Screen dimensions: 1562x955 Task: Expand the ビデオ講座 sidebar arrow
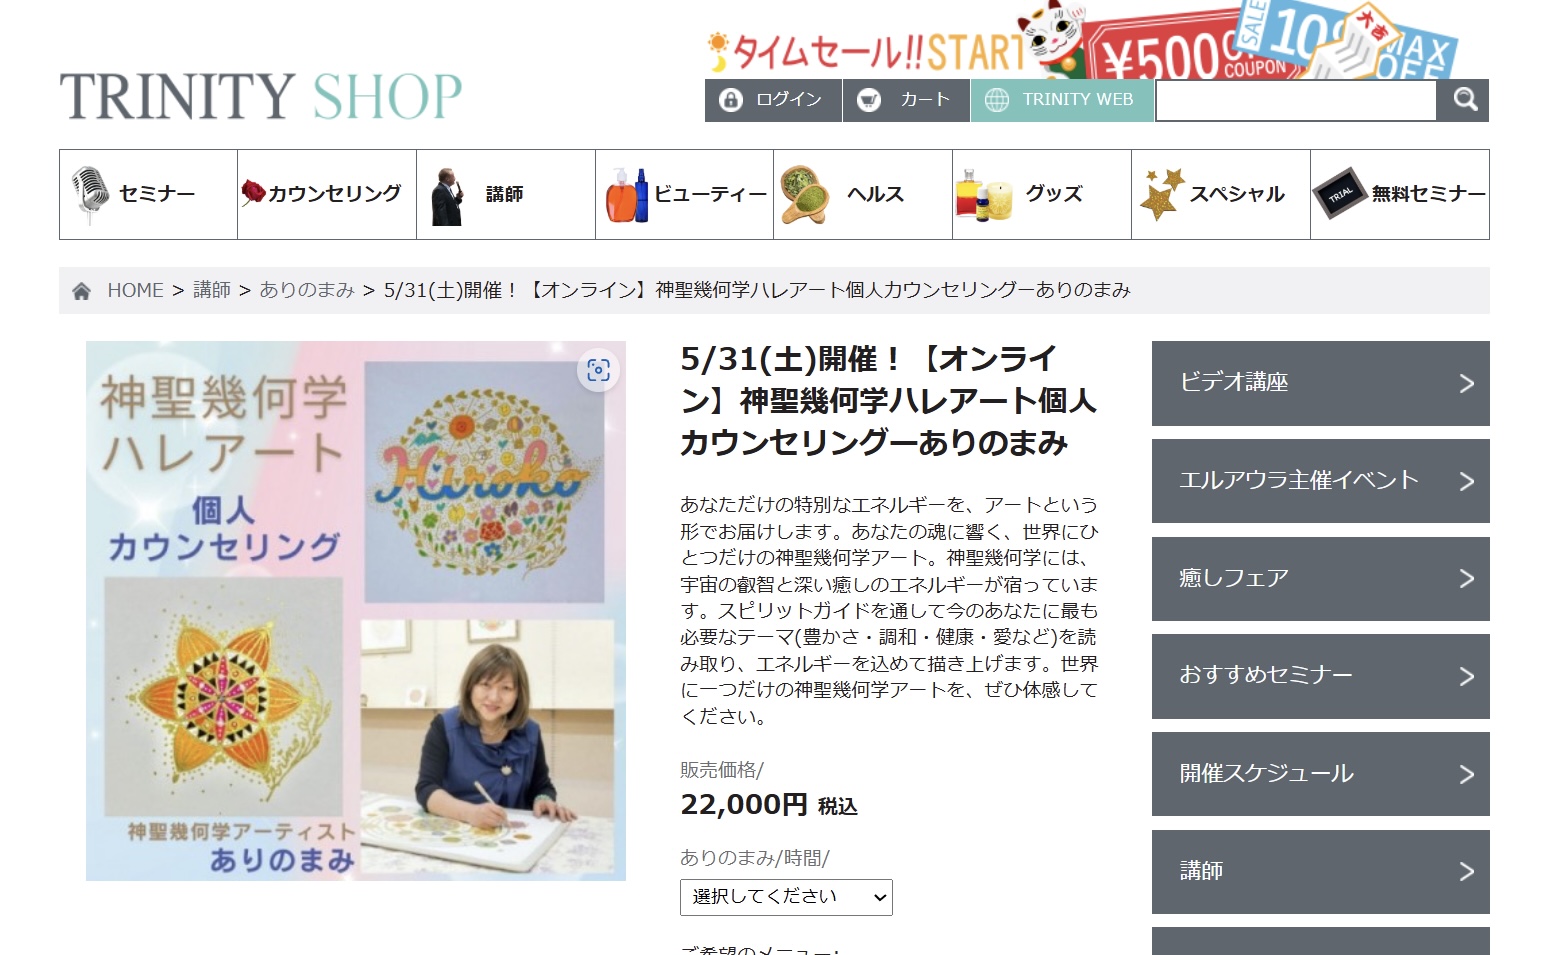[1466, 384]
